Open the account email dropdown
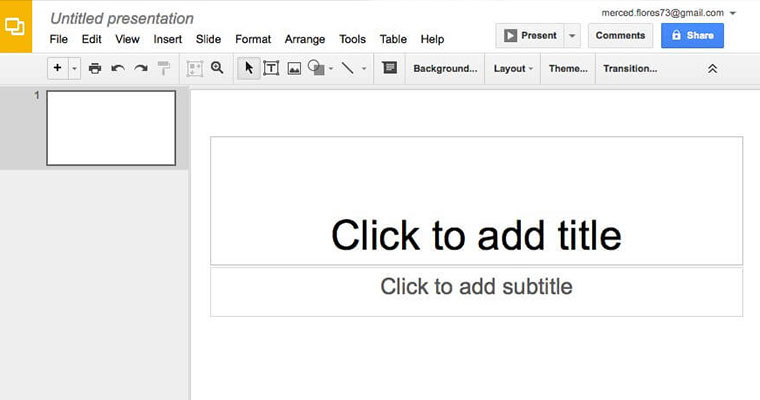 point(669,13)
